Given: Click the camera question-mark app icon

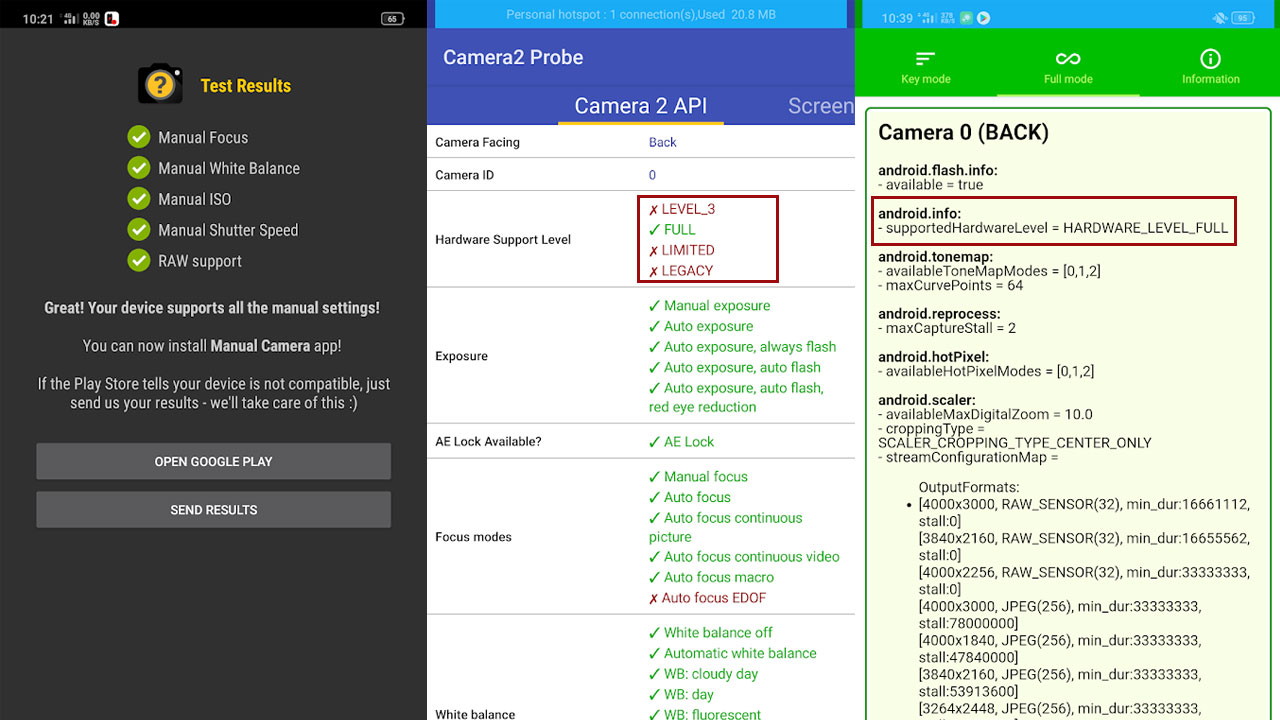Looking at the screenshot, I should tap(160, 84).
